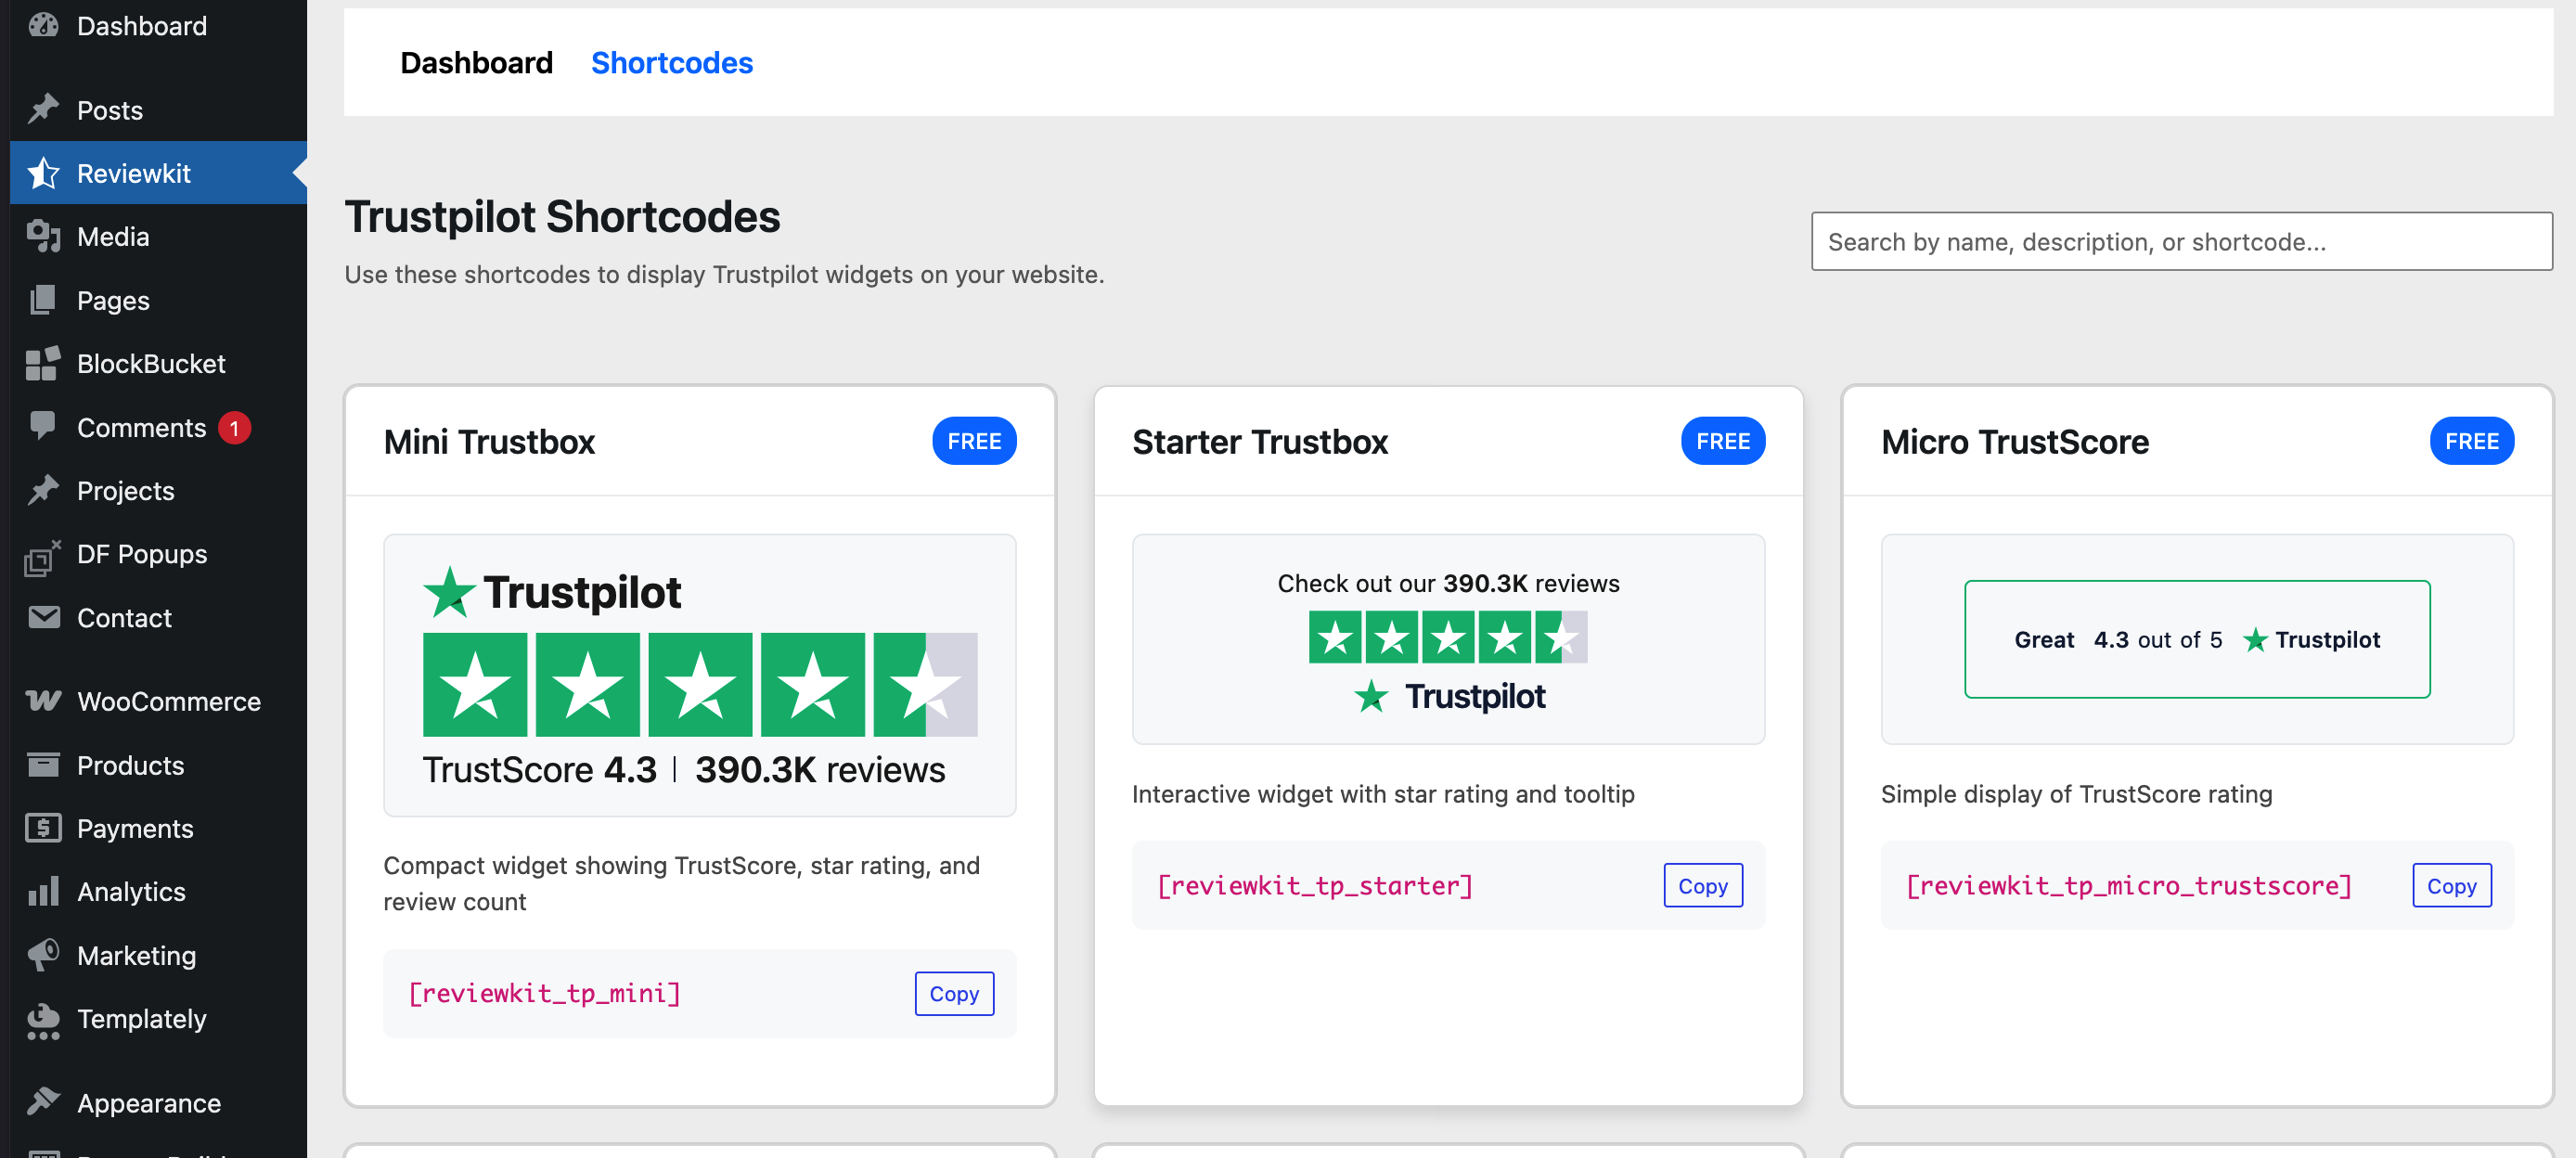Copy the reviewkit_tp_starter shortcode
2576x1158 pixels.
tap(1702, 885)
